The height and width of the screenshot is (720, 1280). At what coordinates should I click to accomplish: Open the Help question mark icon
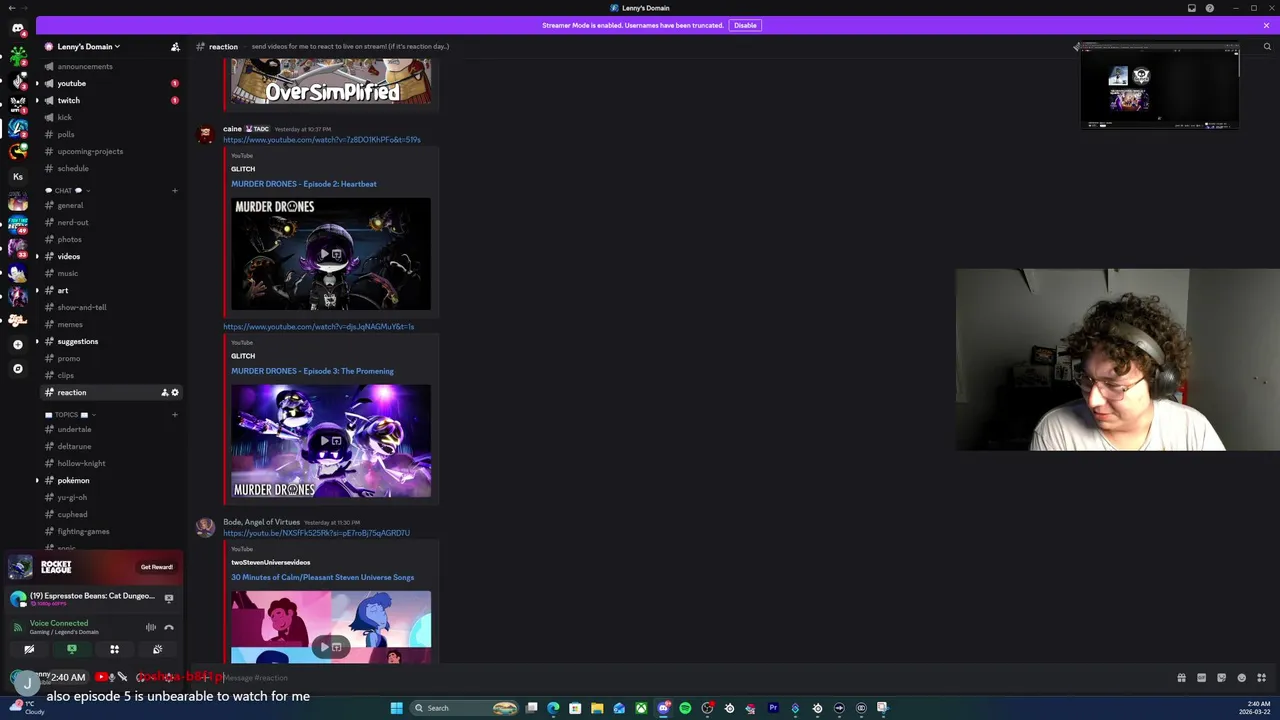click(x=1210, y=8)
